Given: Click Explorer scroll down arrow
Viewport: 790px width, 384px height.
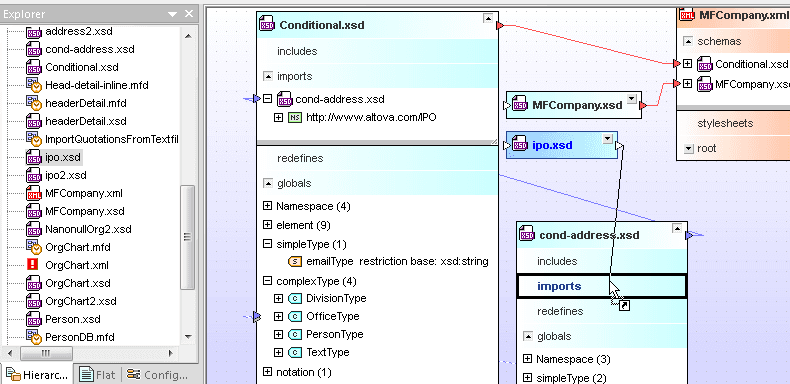Looking at the screenshot, I should 188,337.
